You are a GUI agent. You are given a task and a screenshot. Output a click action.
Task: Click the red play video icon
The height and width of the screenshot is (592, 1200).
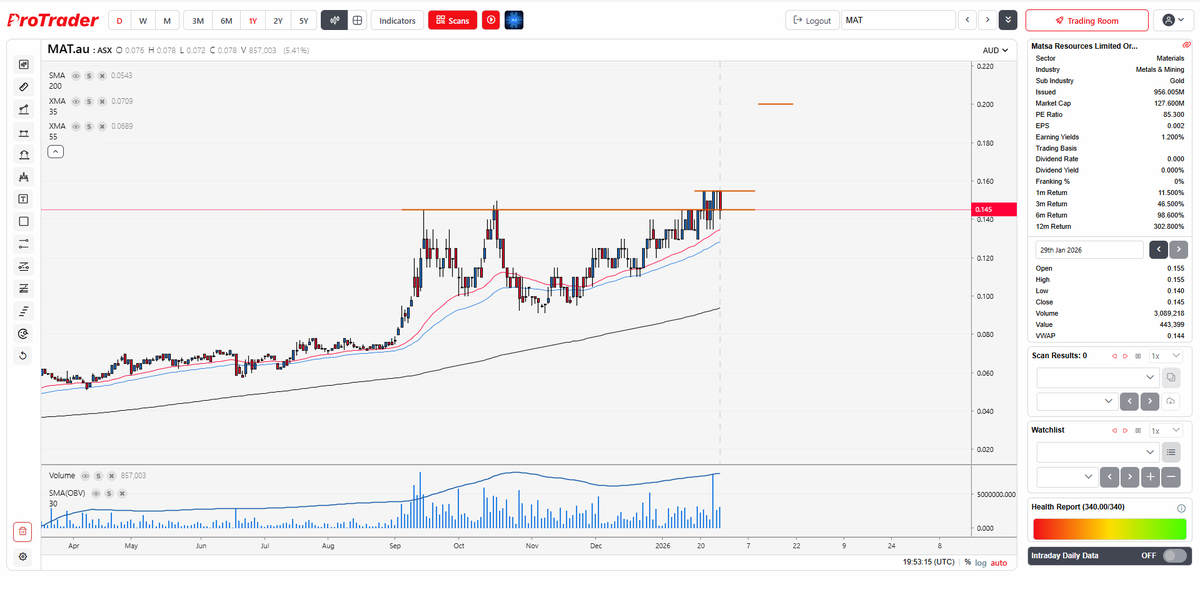(490, 20)
